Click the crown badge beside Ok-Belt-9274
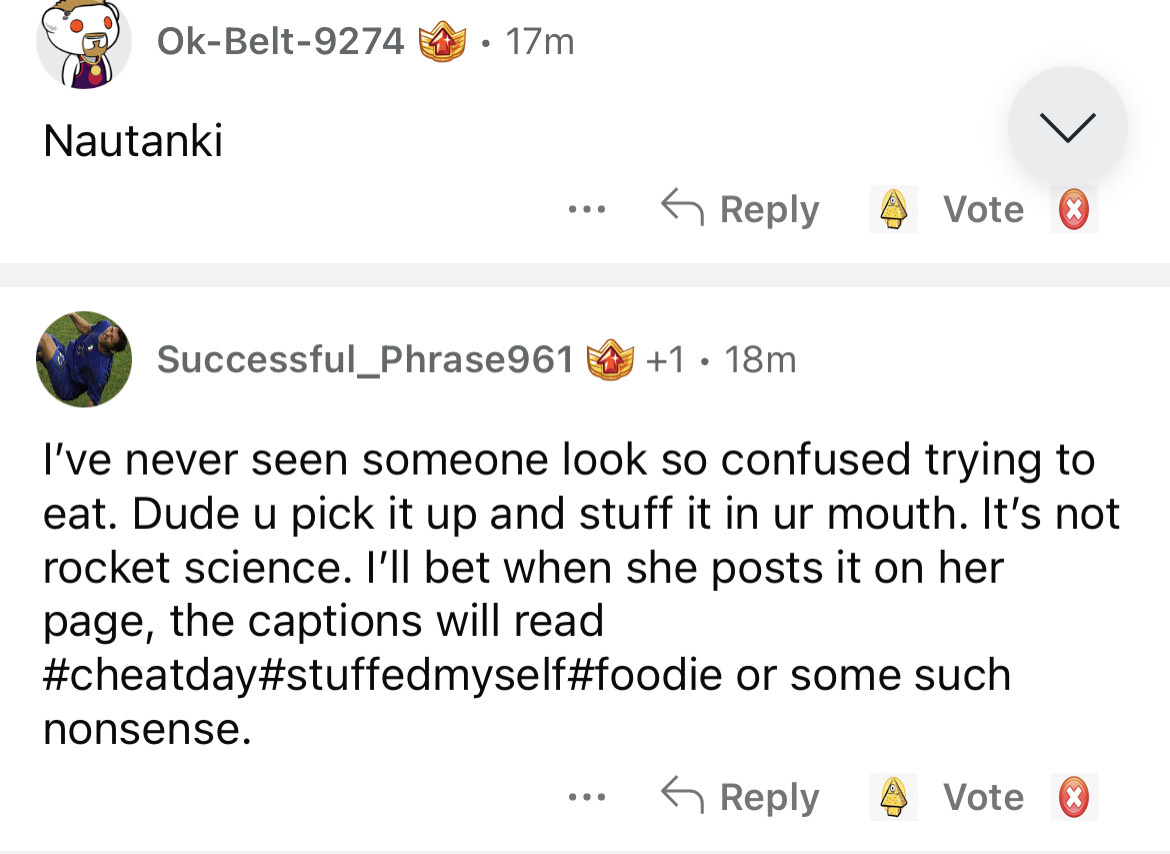The width and height of the screenshot is (1170, 854). 442,43
